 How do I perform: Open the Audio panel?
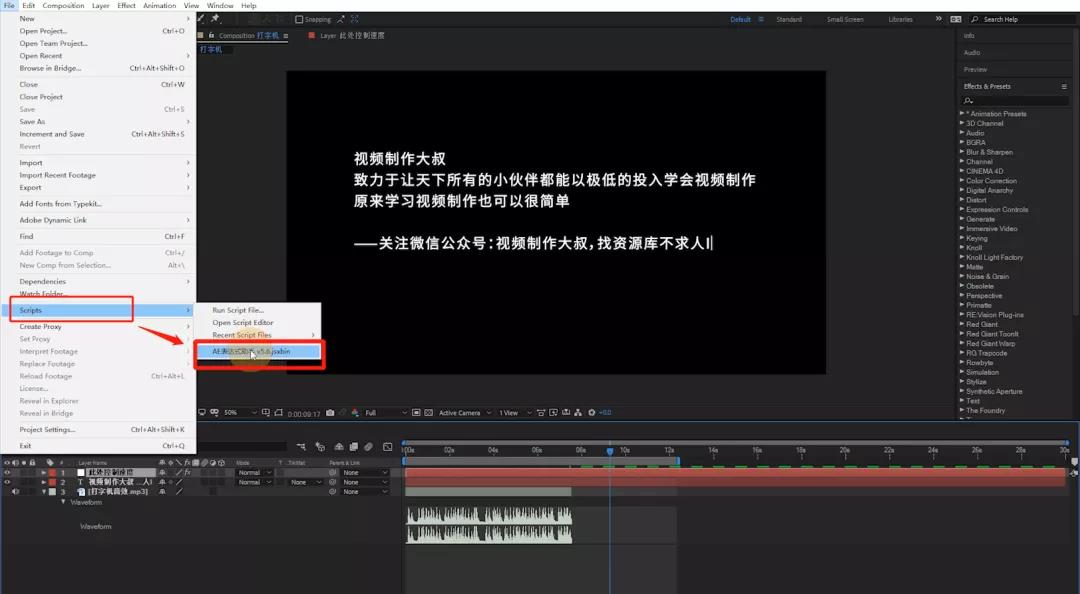(x=972, y=52)
